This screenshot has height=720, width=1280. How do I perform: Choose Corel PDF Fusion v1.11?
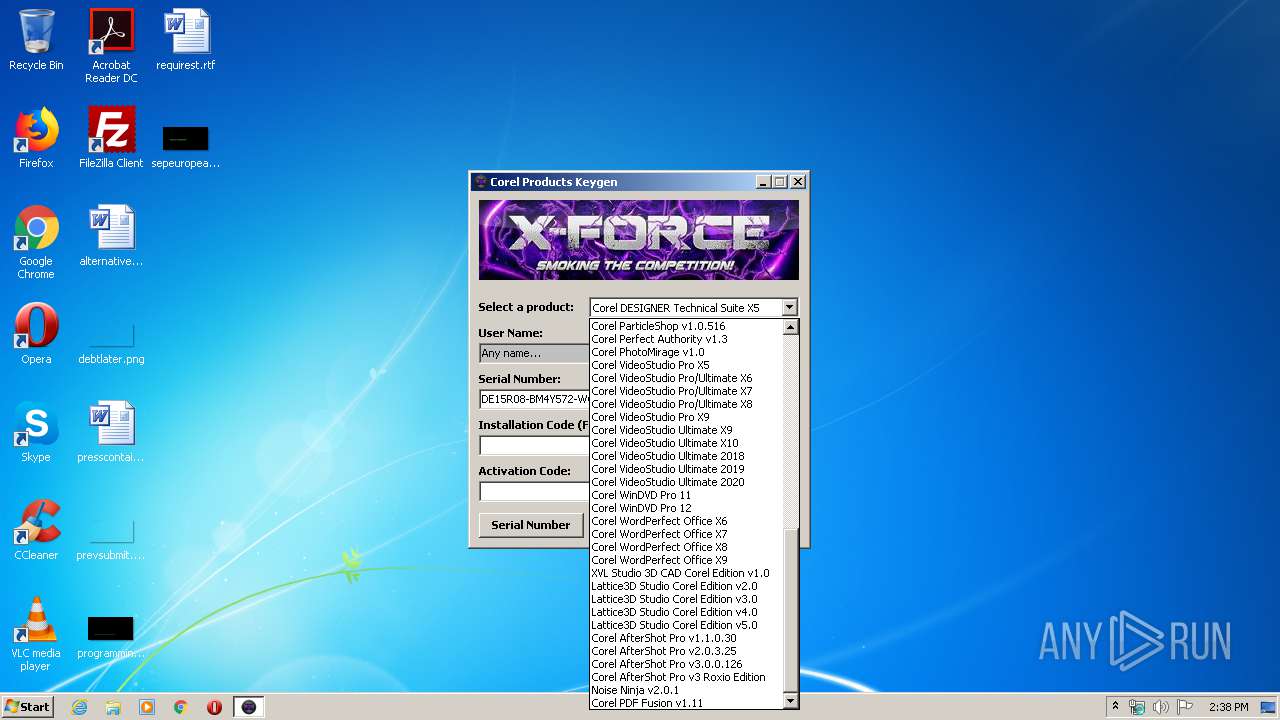click(686, 703)
